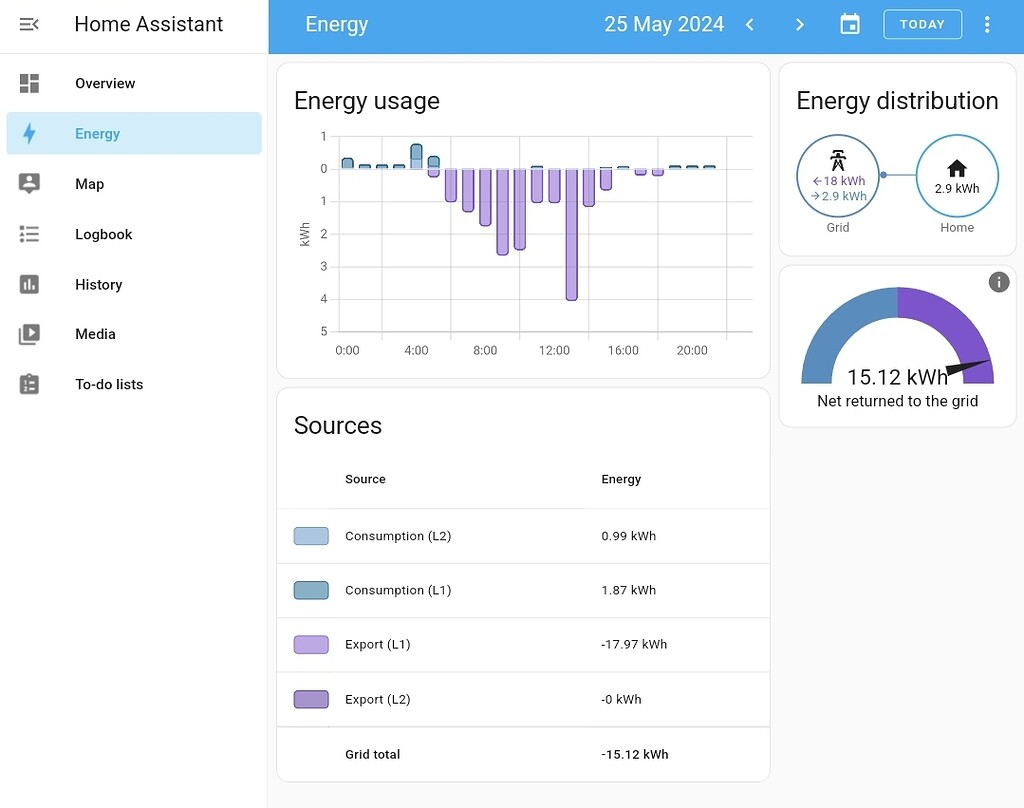Image resolution: width=1024 pixels, height=808 pixels.
Task: Open the date picker calendar icon
Action: 850,24
